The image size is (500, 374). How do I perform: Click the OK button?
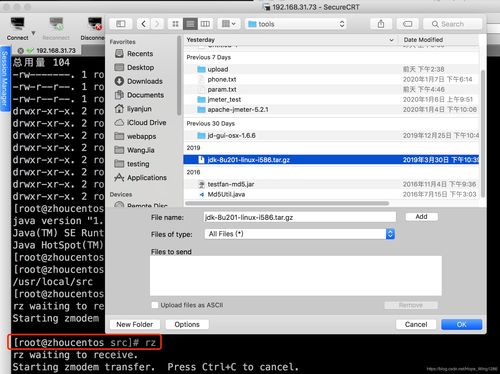tap(462, 324)
